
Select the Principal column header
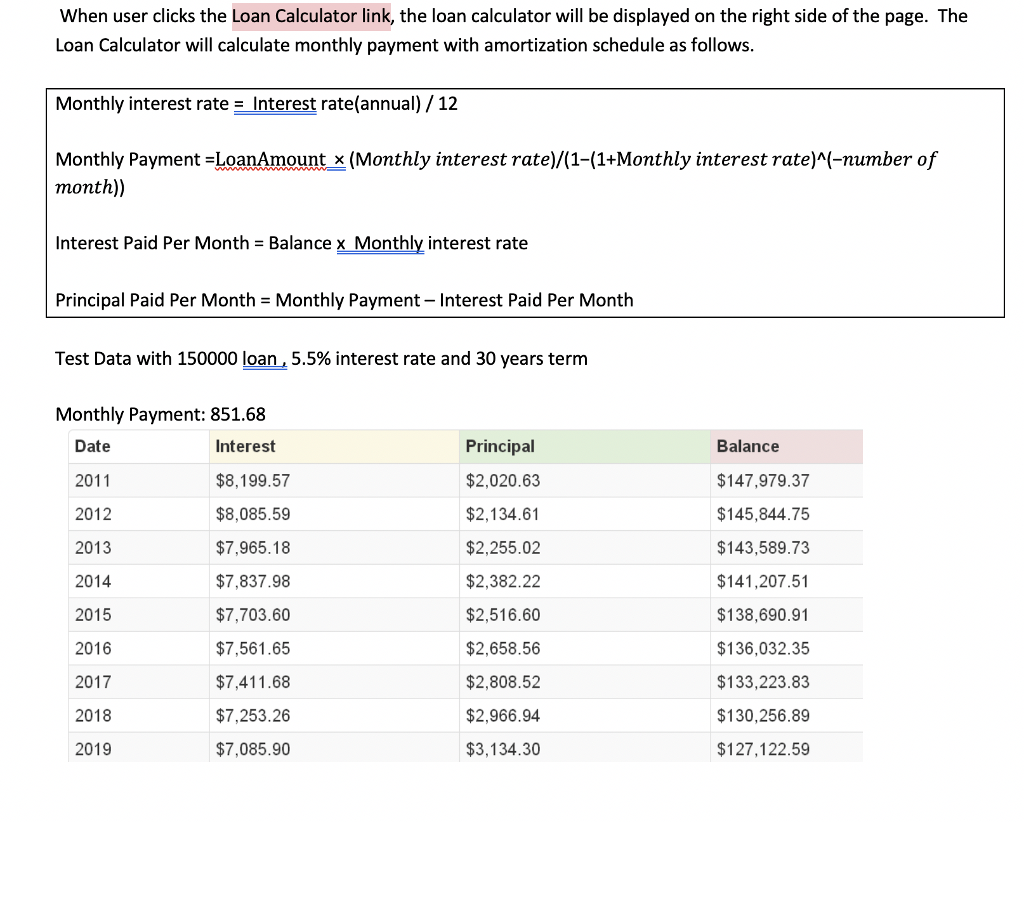(584, 447)
